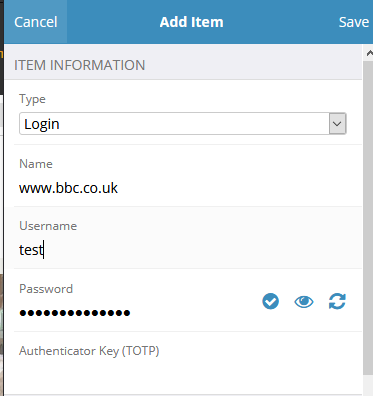Viewport: 373px width, 396px height.
Task: Cancel adding the item
Action: tap(36, 22)
